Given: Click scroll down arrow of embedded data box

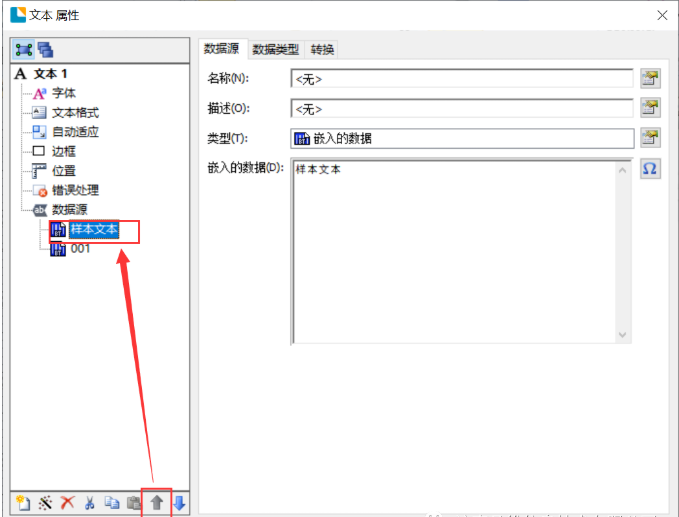Looking at the screenshot, I should (624, 335).
